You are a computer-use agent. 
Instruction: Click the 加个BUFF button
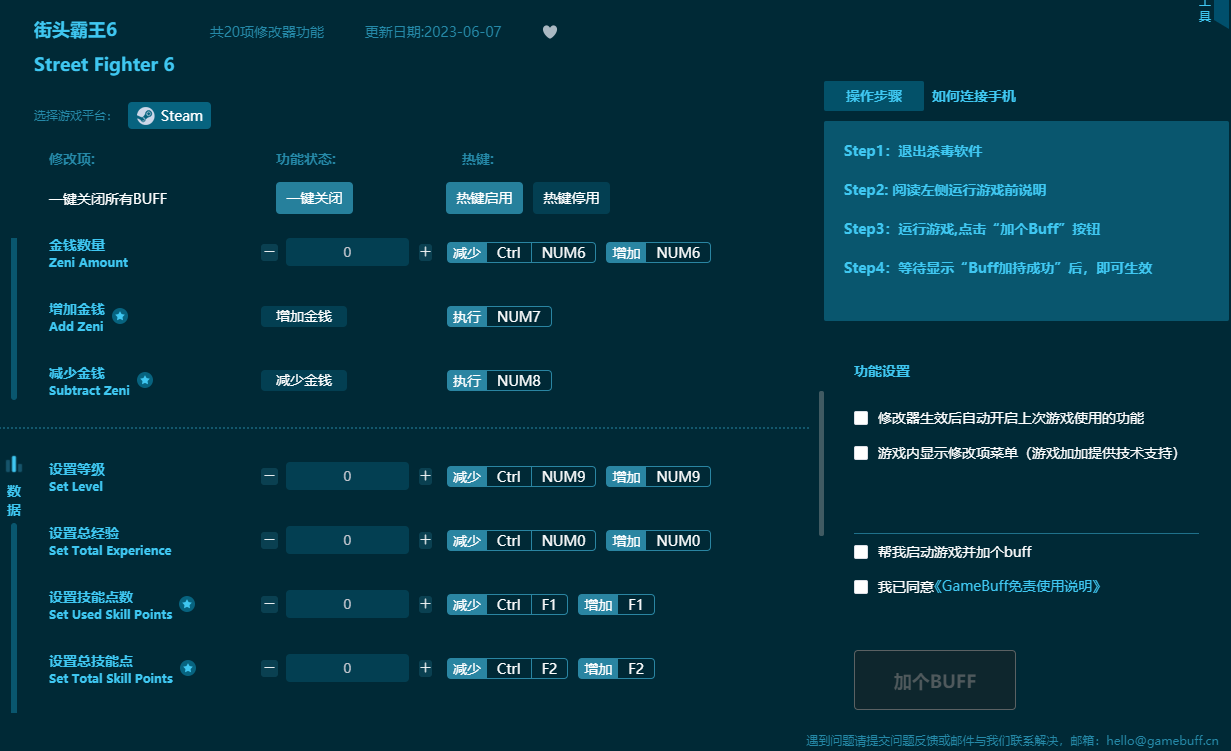click(935, 681)
